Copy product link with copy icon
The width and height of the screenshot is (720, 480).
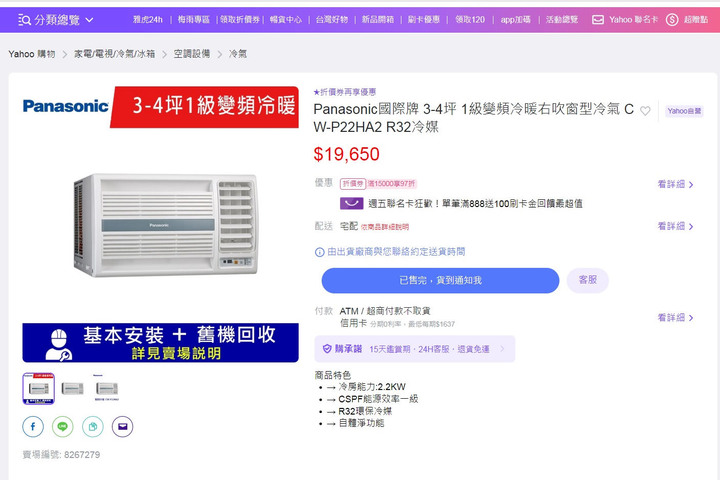coord(93,427)
